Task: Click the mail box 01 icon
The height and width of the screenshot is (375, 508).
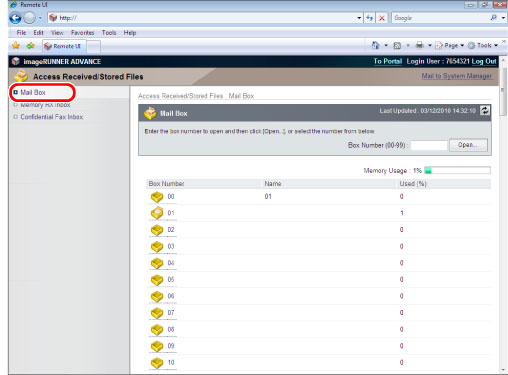Action: click(157, 213)
